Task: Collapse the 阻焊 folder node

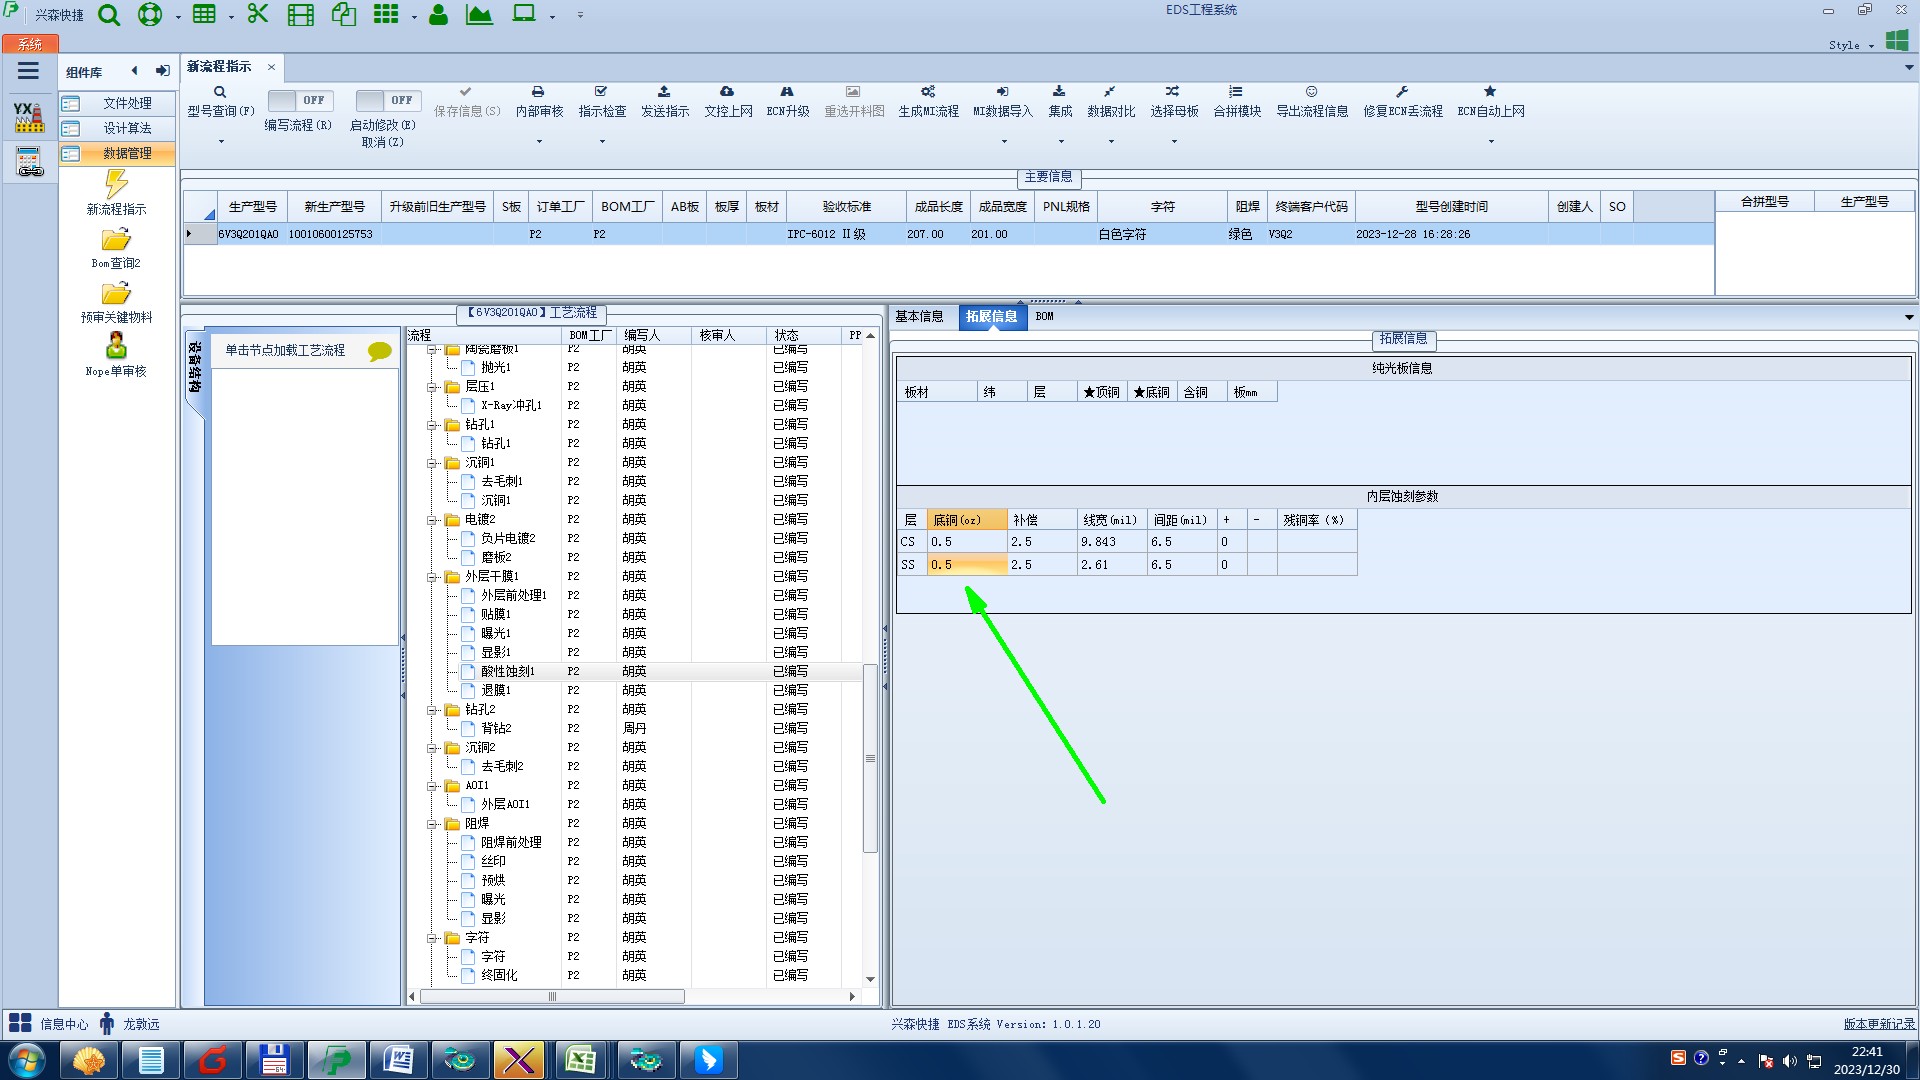Action: 433,824
